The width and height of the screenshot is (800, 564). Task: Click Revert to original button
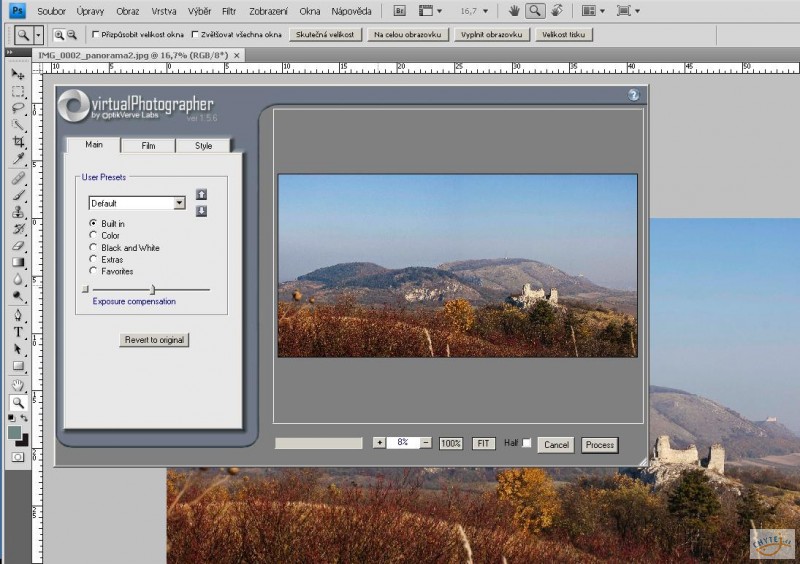[x=154, y=340]
